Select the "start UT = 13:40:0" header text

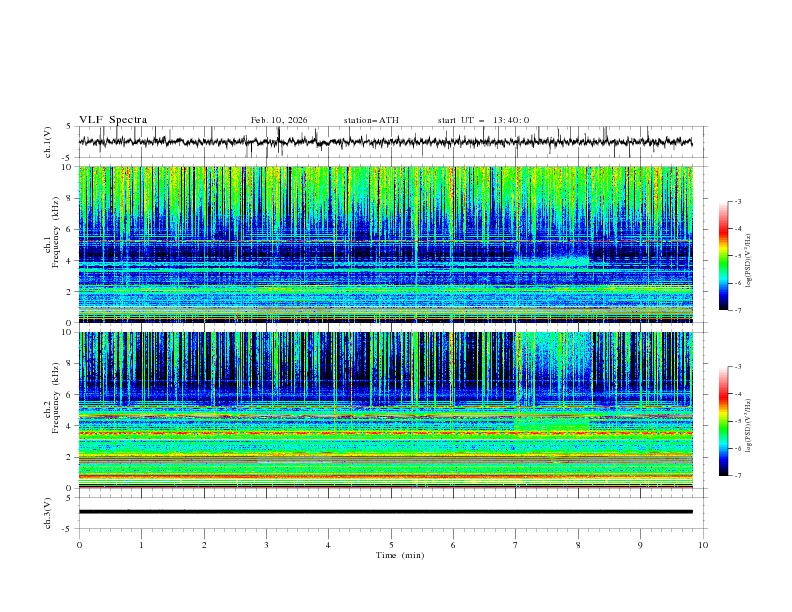tap(483, 120)
